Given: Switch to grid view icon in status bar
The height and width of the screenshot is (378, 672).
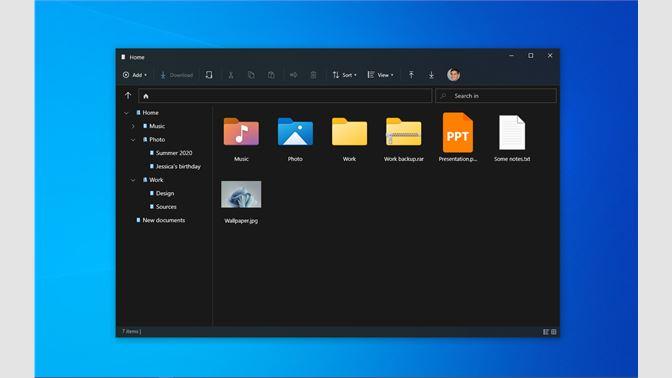Looking at the screenshot, I should (x=554, y=332).
